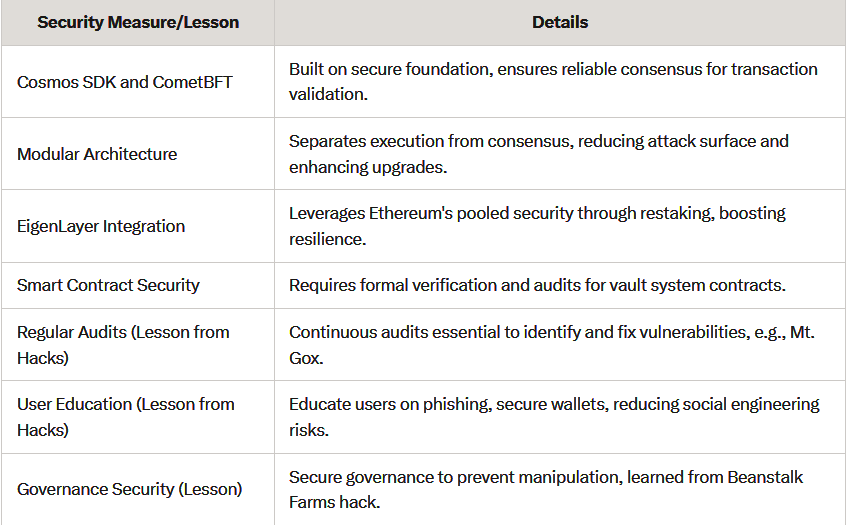
Task: Click the educate users on phishing text
Action: (x=554, y=417)
